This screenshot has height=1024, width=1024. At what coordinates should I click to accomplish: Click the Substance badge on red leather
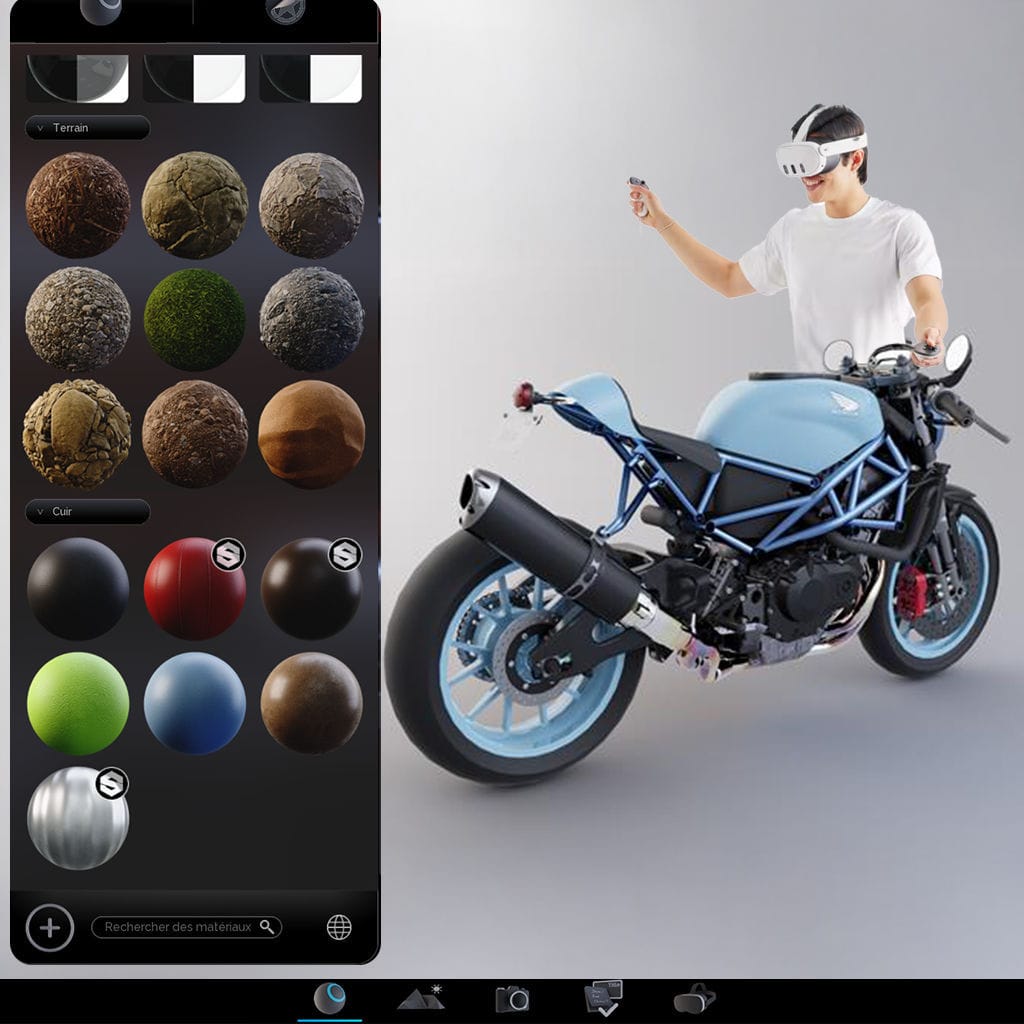coord(228,554)
